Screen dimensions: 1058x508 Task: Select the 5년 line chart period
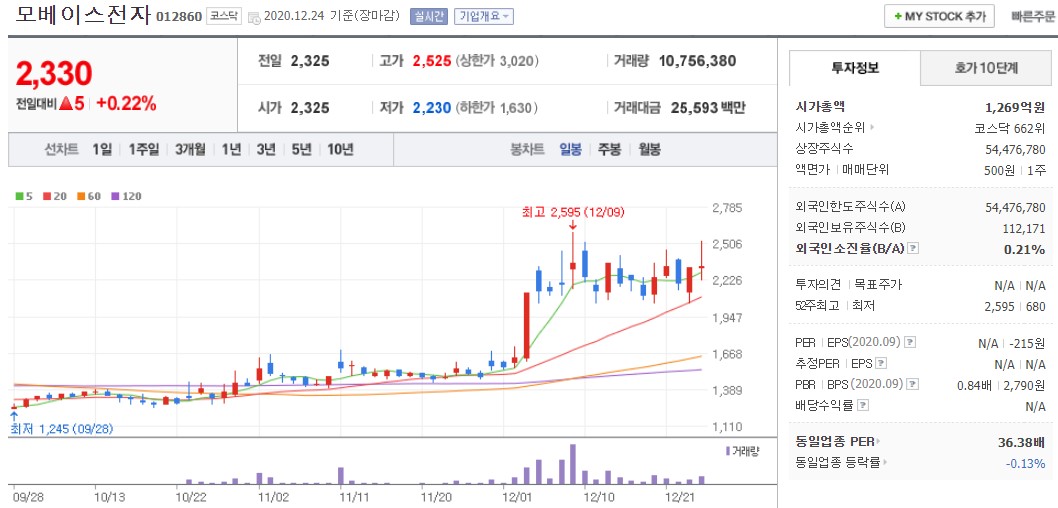point(301,149)
